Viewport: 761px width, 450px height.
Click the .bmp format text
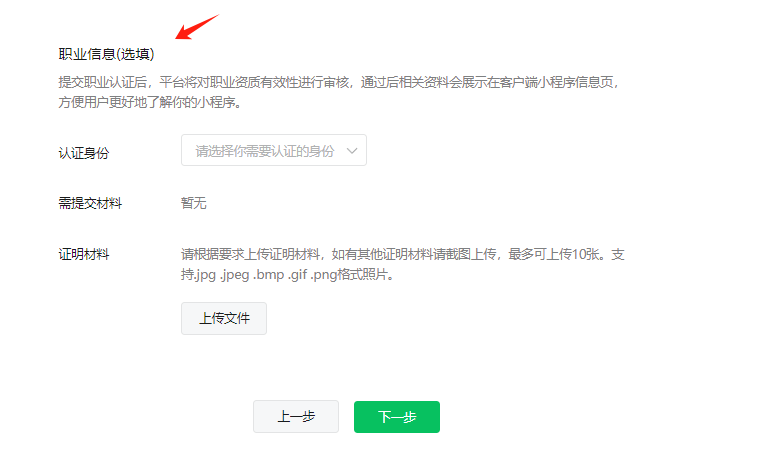[x=268, y=275]
